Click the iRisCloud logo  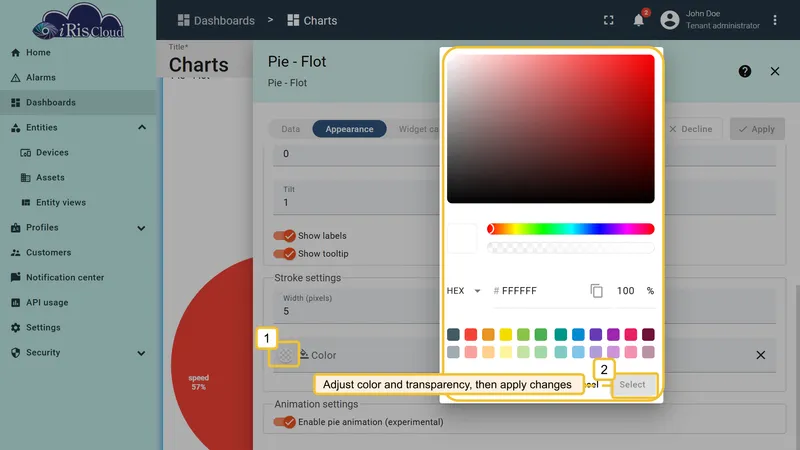point(78,21)
